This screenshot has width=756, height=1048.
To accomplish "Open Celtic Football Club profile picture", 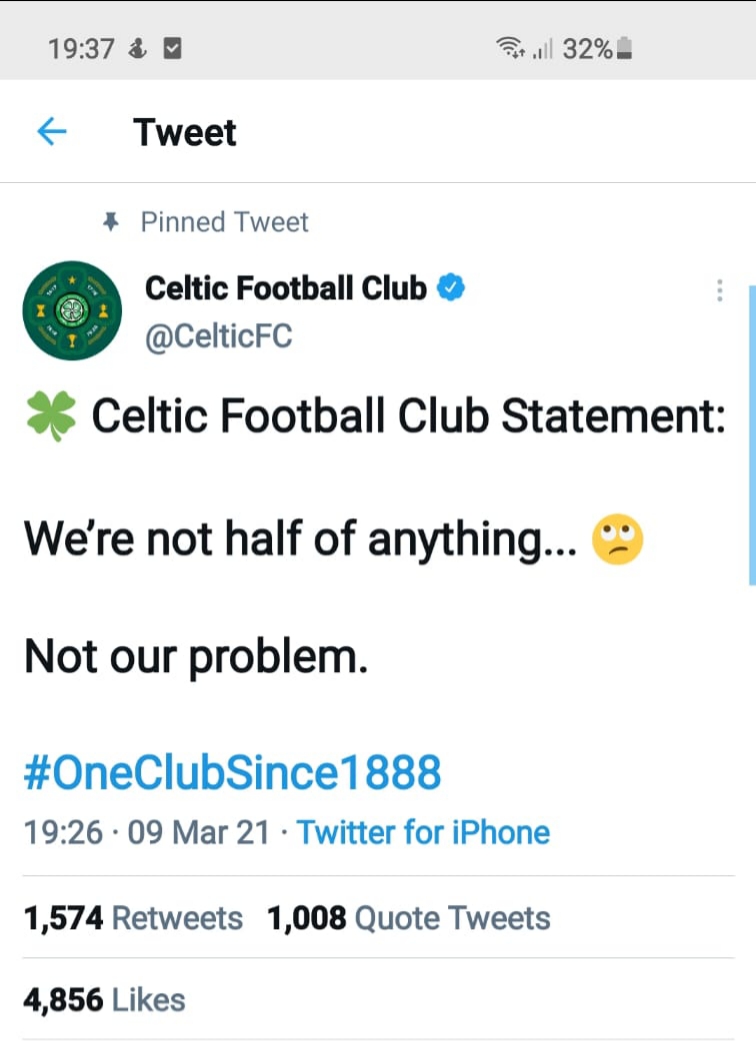I will pyautogui.click(x=72, y=311).
